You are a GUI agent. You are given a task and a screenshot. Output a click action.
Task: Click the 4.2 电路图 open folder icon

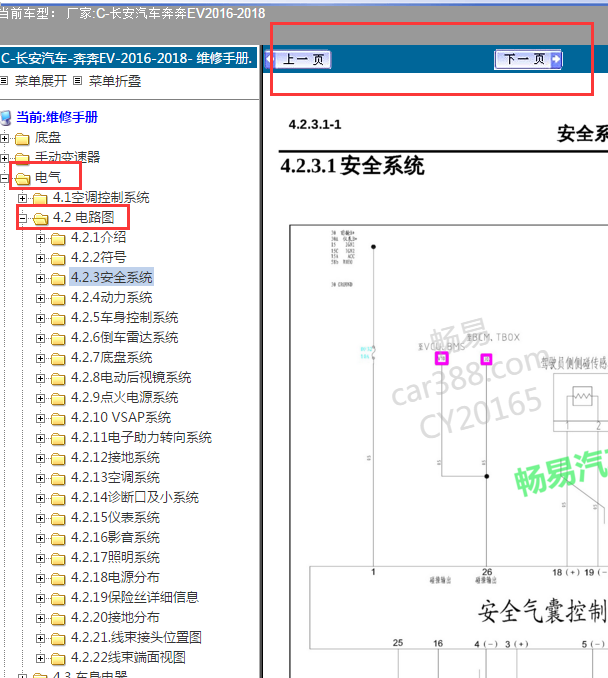(40, 219)
